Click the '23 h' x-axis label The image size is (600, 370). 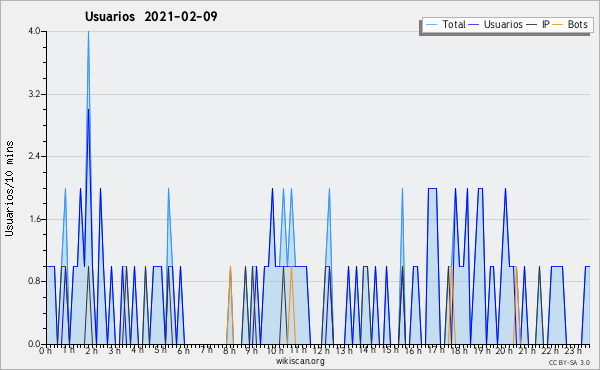point(573,350)
